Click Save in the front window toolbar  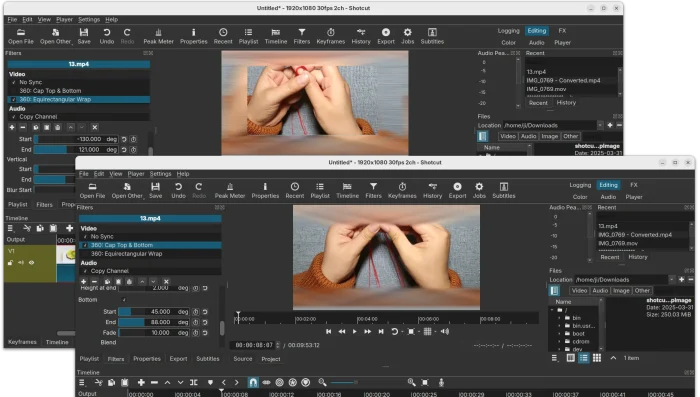click(155, 191)
